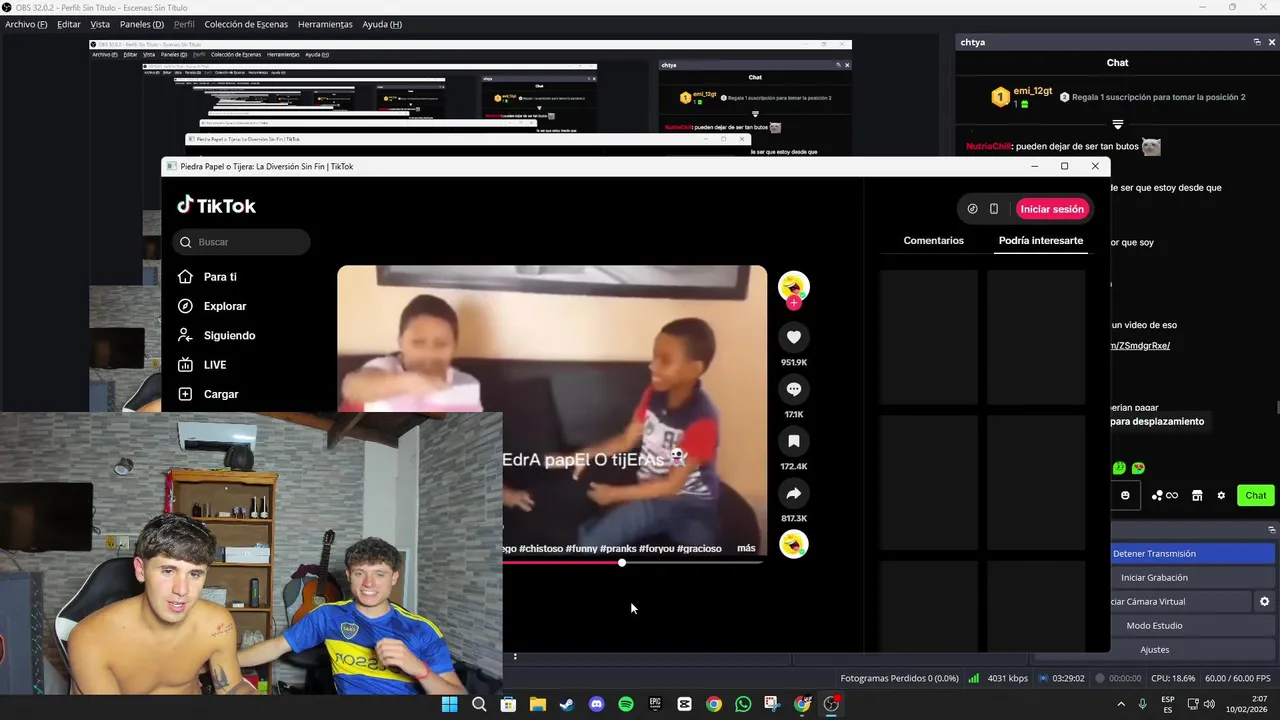Click the #gracioso hashtag
Image resolution: width=1280 pixels, height=720 pixels.
pos(699,548)
